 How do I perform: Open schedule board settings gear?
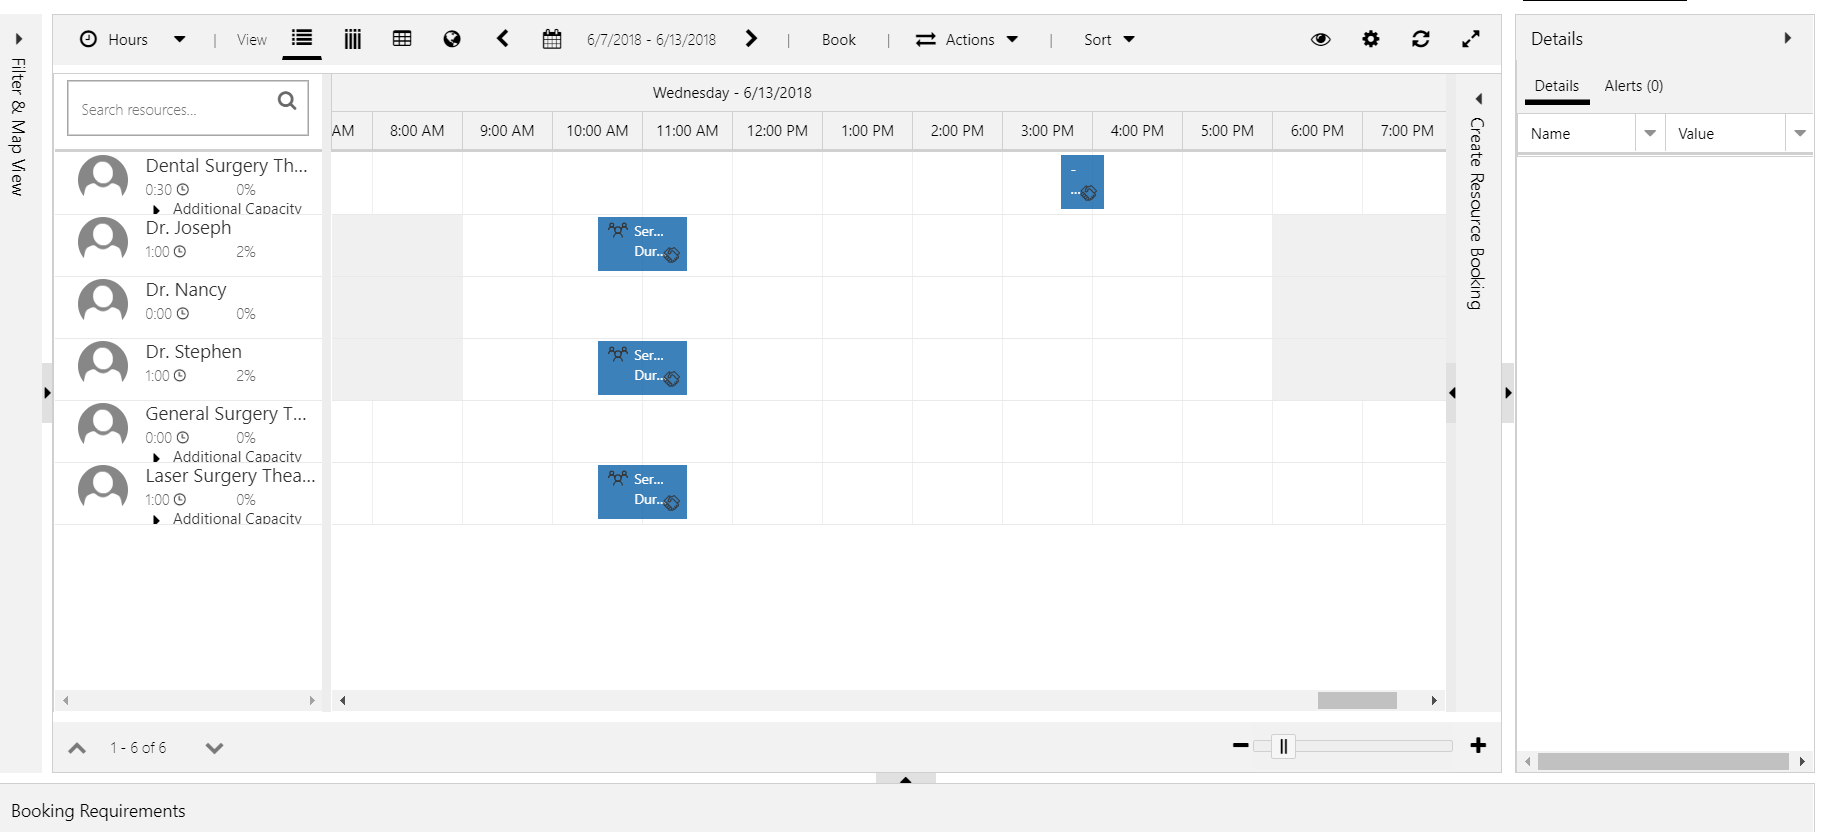click(1371, 39)
